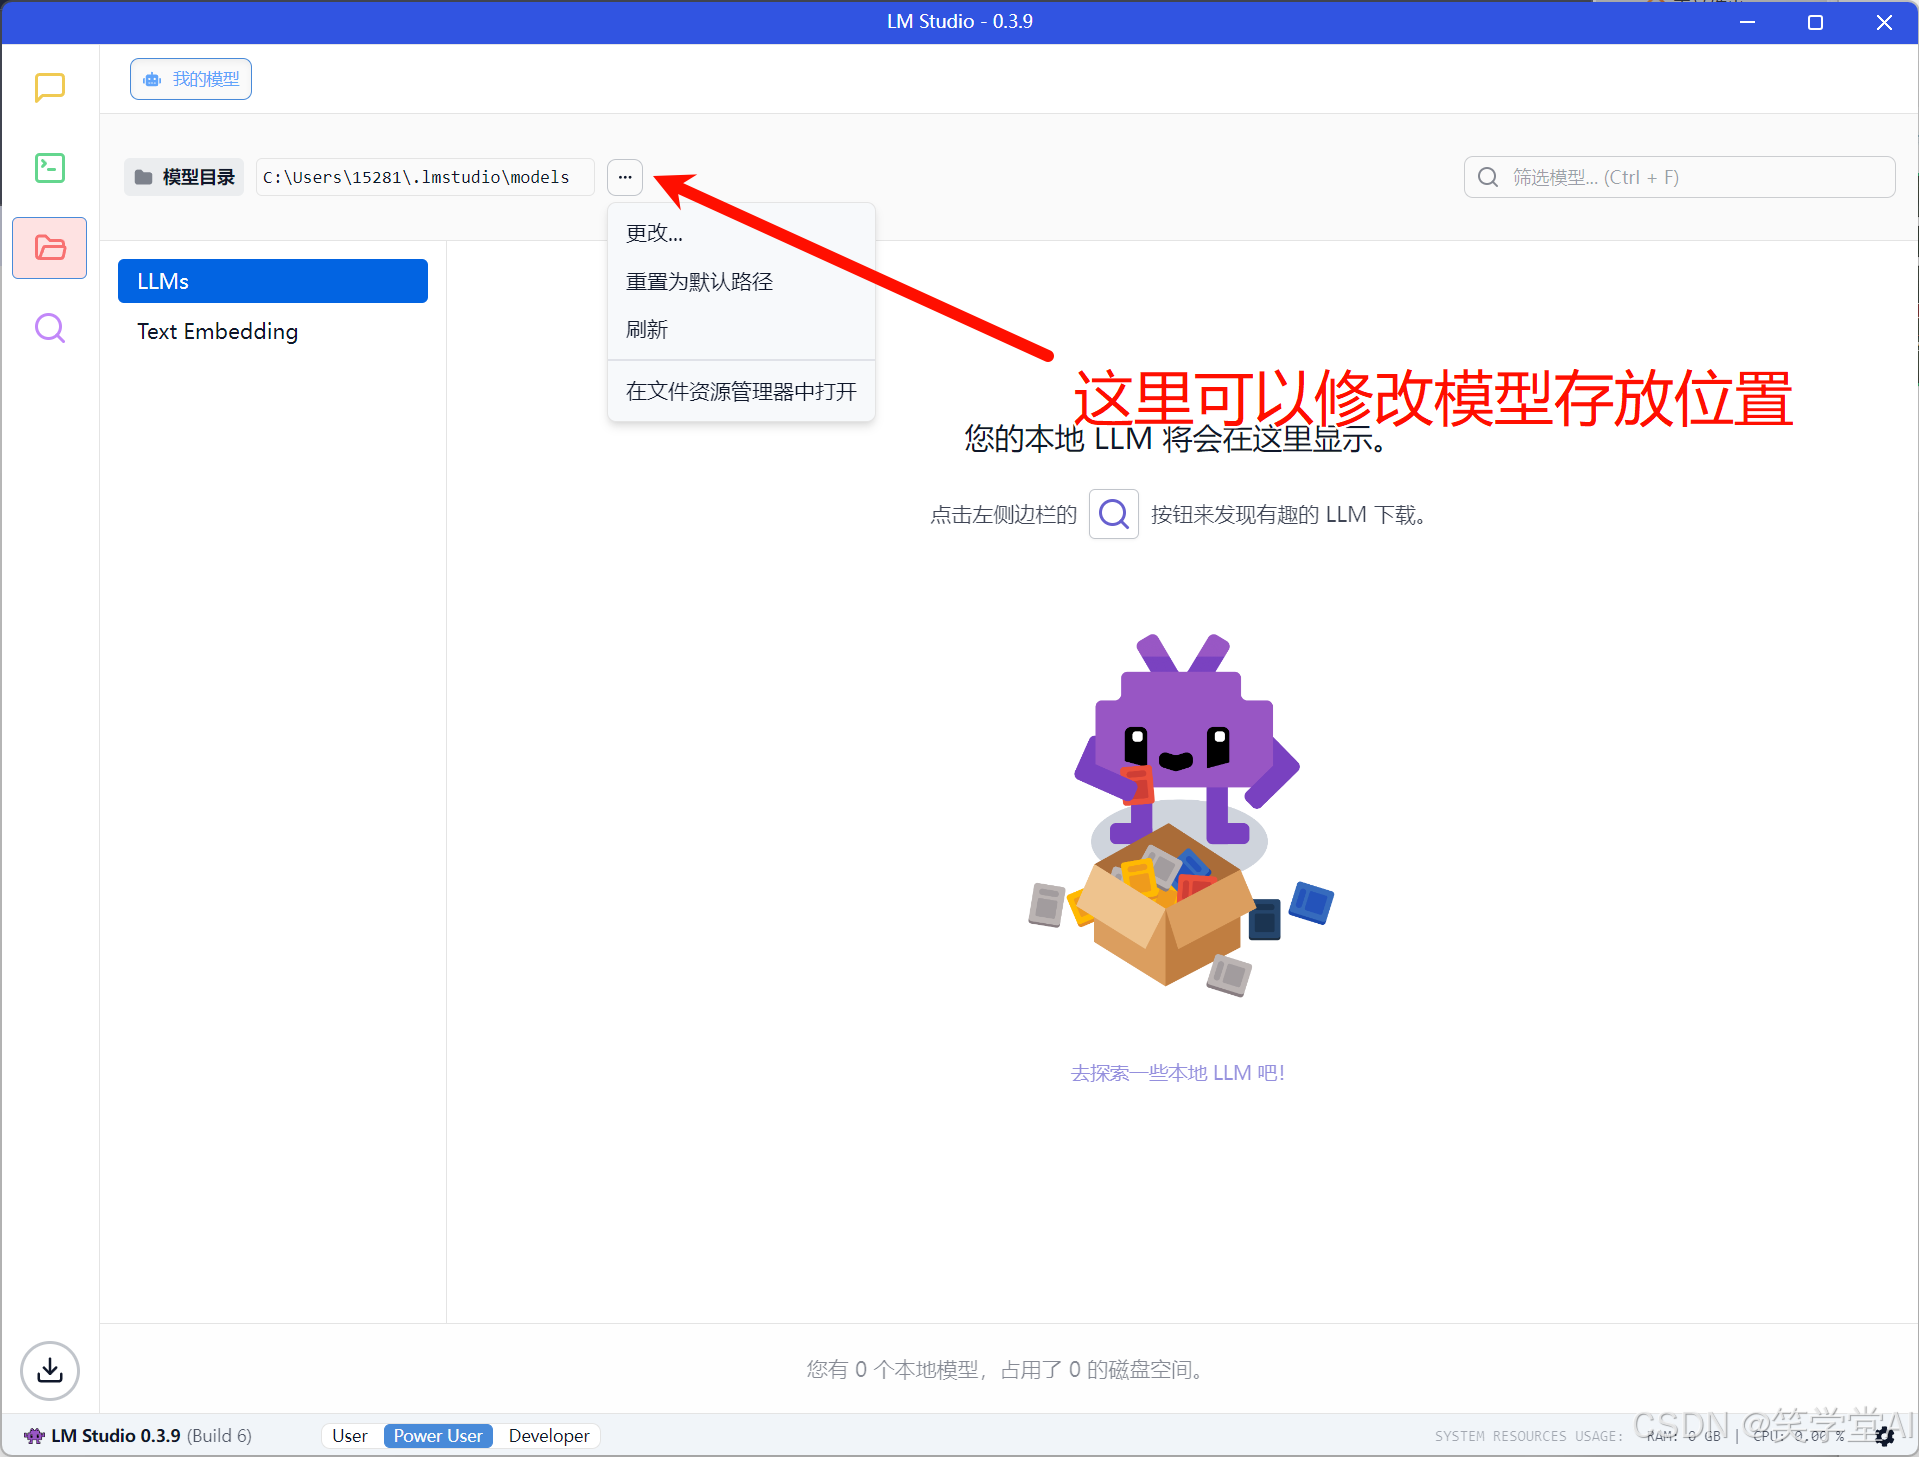This screenshot has width=1919, height=1457.
Task: Choose 在文件资源管理器中打开 menu entry
Action: coord(741,391)
